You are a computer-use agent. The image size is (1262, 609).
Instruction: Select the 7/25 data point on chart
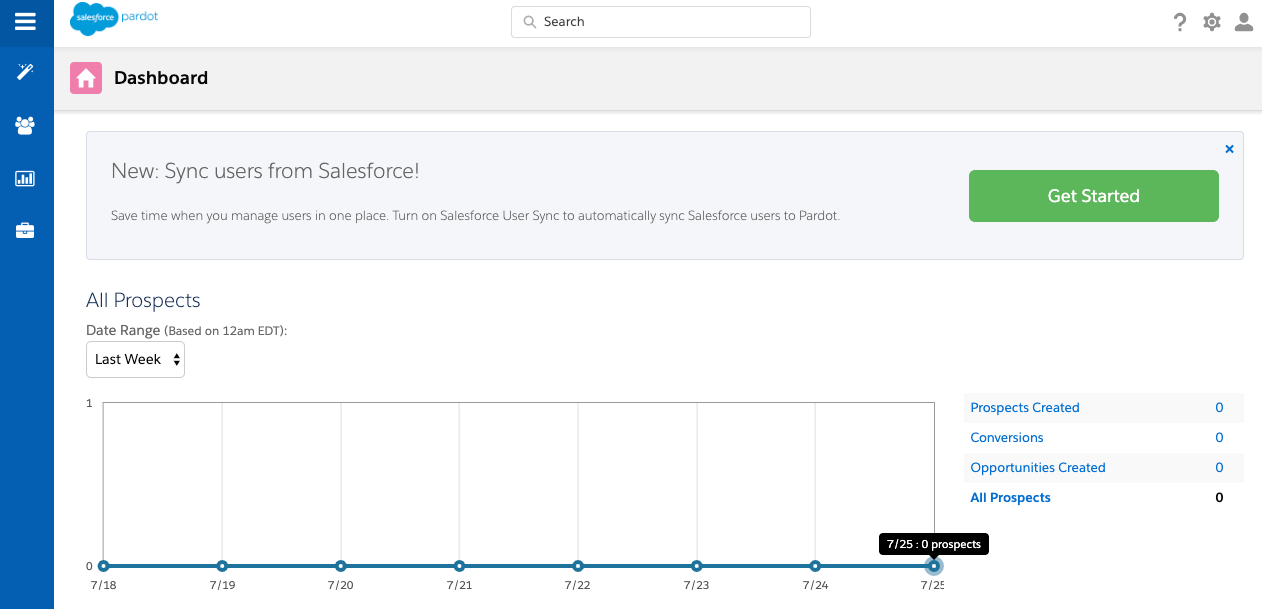(934, 566)
